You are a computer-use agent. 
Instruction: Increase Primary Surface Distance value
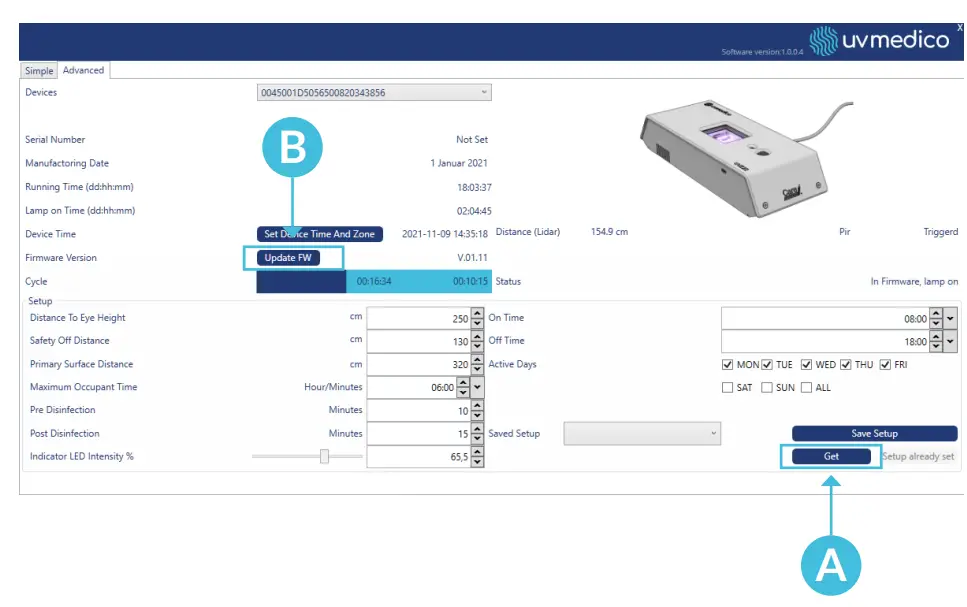point(477,359)
